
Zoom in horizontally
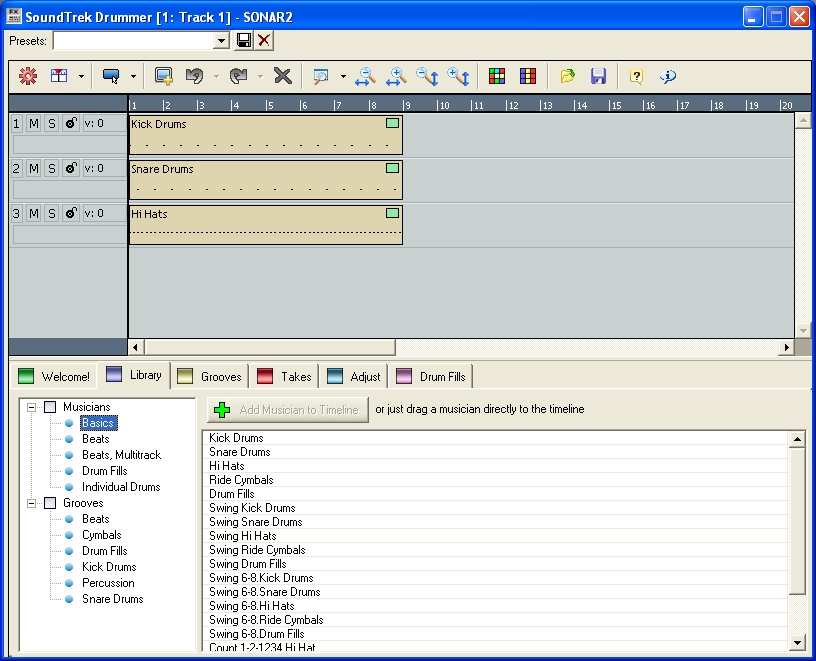point(396,76)
